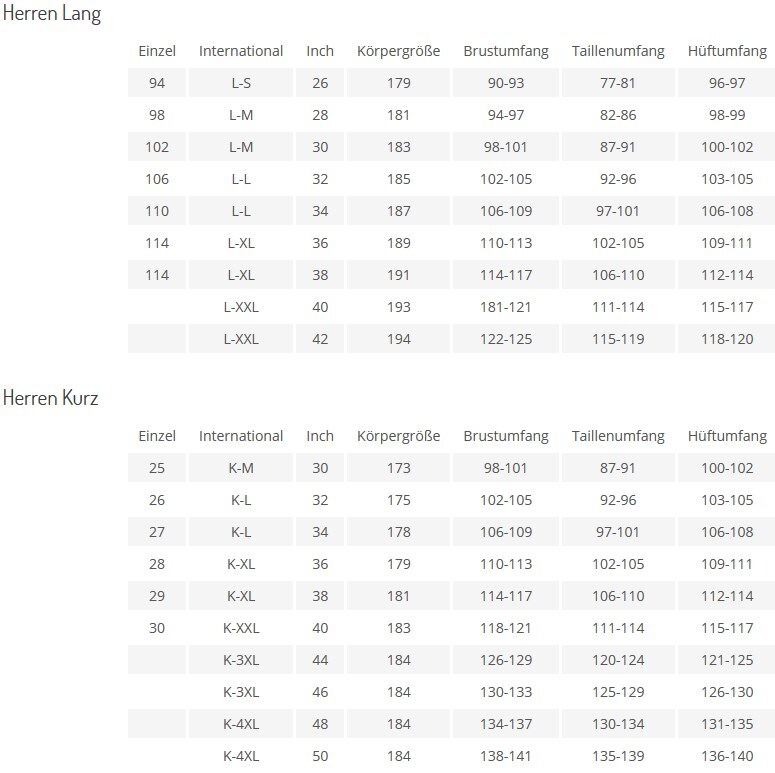Click the Einzel 94 cell
Image resolution: width=775 pixels, height=773 pixels.
[x=157, y=83]
